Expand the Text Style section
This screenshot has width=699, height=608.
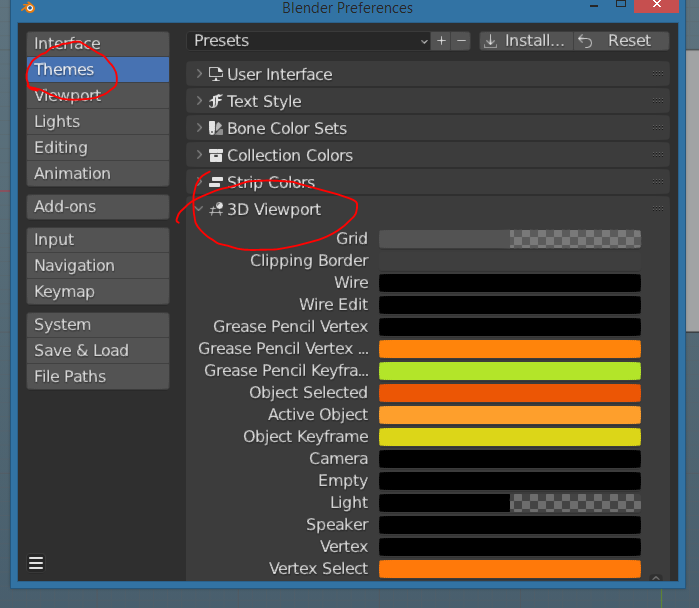point(199,101)
